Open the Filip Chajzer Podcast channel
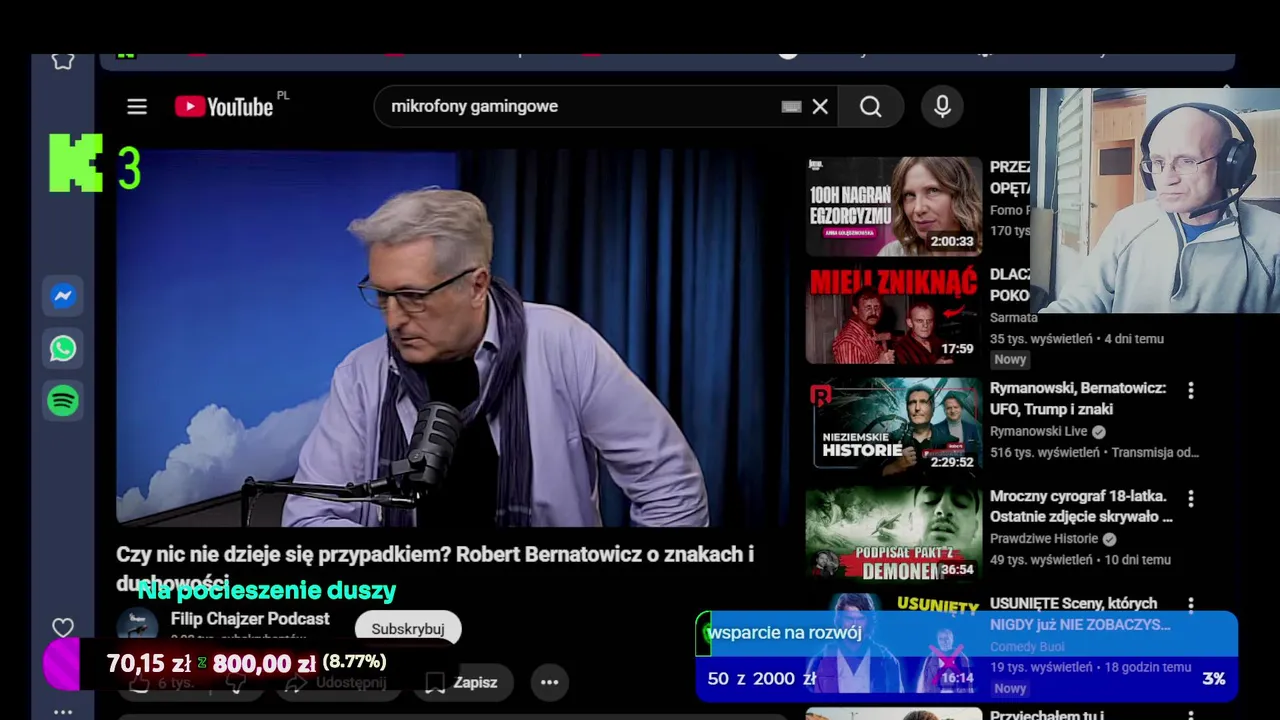This screenshot has width=1280, height=720. click(x=250, y=619)
